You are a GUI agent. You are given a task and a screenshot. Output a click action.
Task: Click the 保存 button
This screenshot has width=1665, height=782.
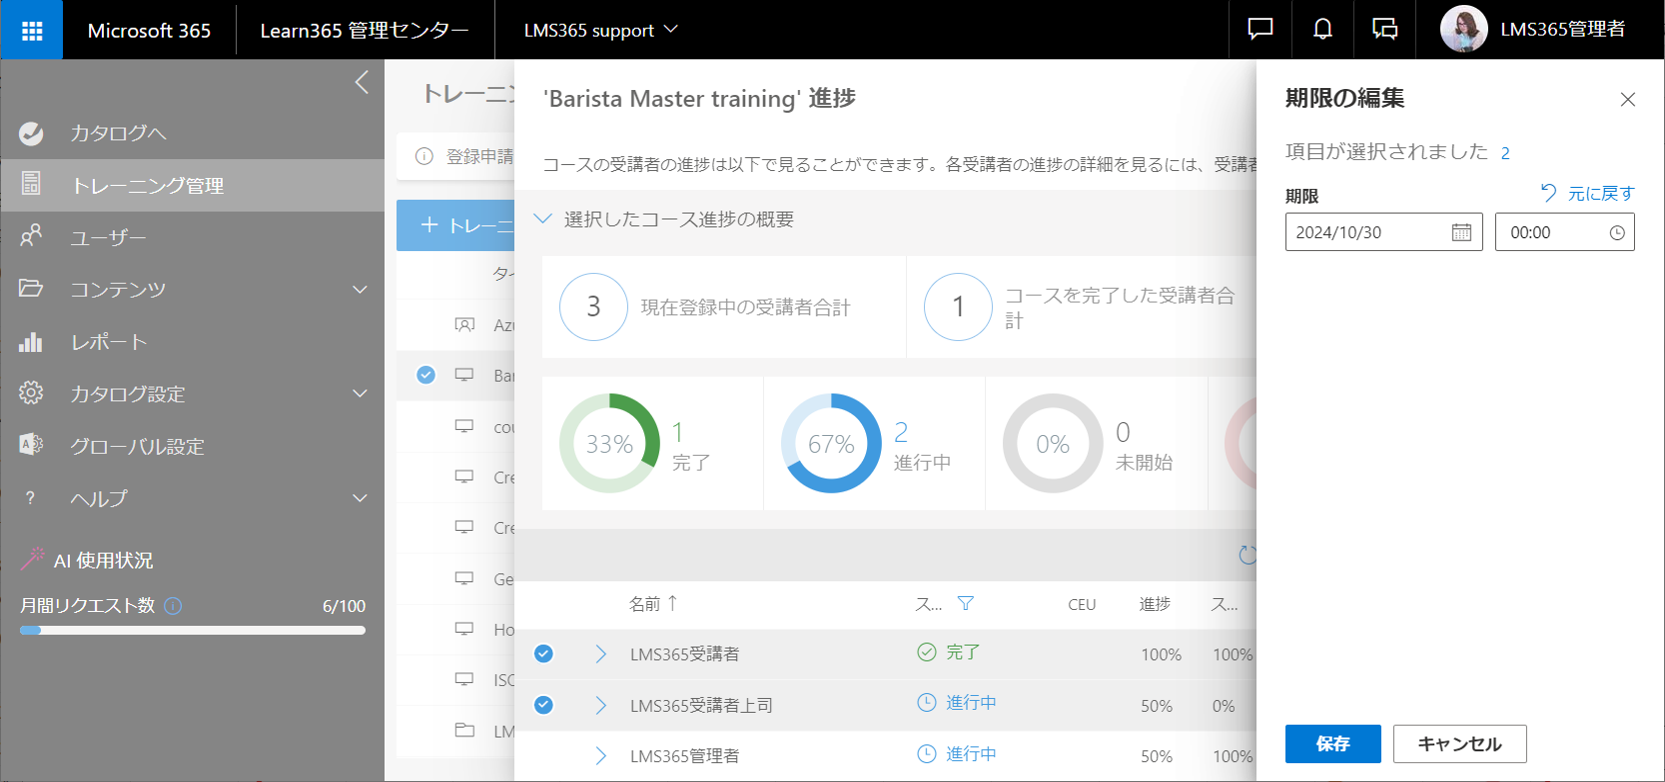coord(1333,744)
